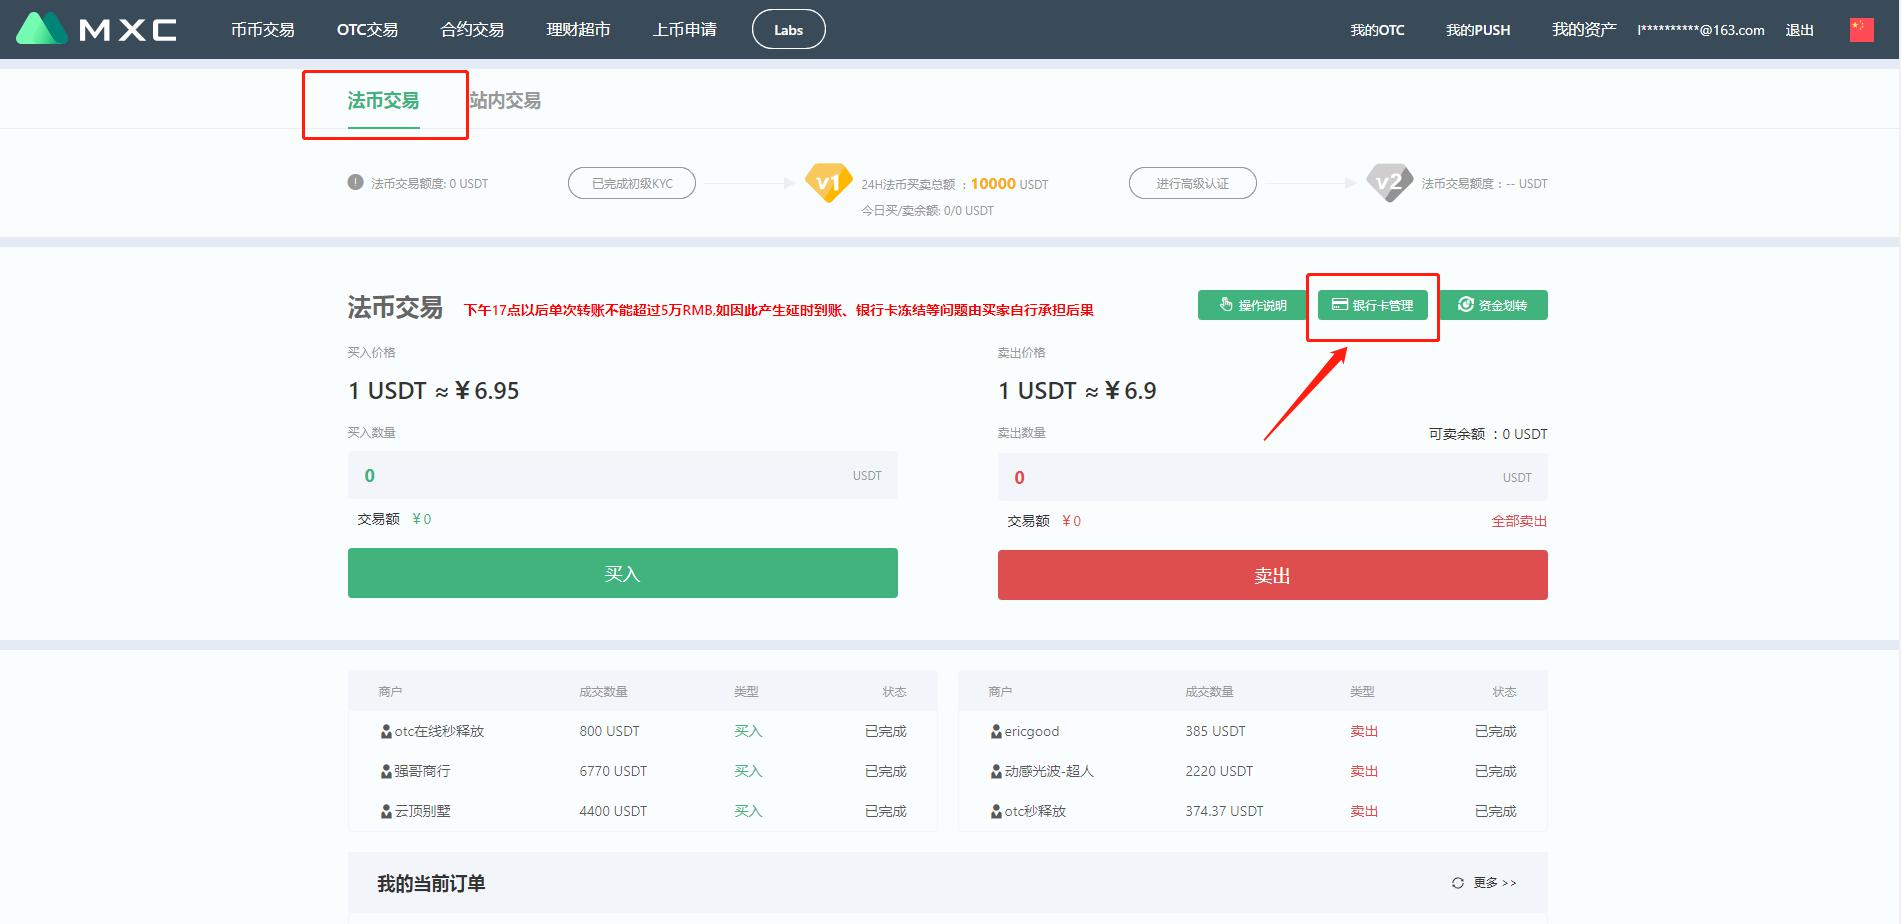Switch site language via China flag icon
1901x924 pixels.
click(1861, 30)
